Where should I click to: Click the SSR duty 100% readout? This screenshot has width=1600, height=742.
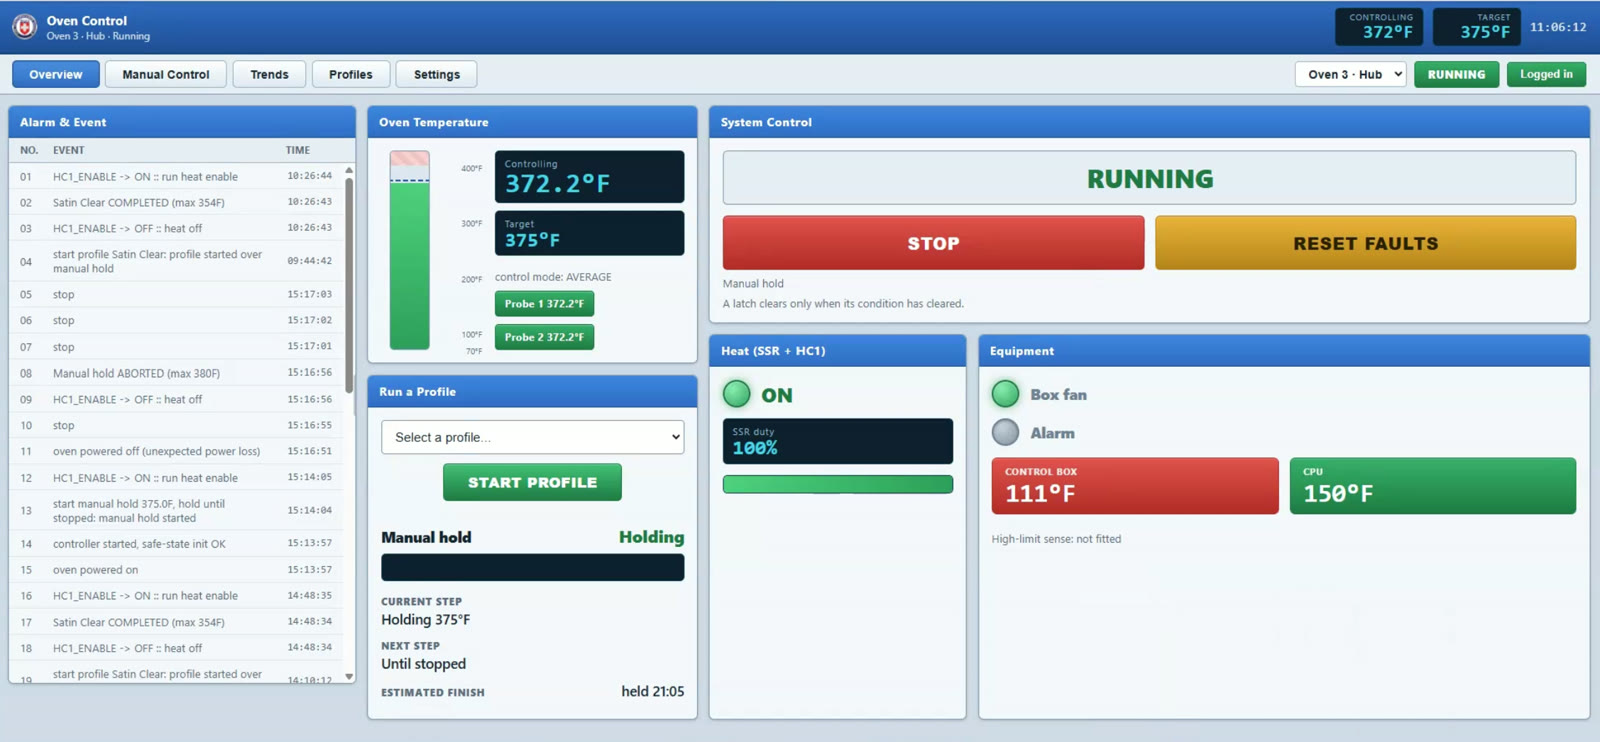(838, 441)
